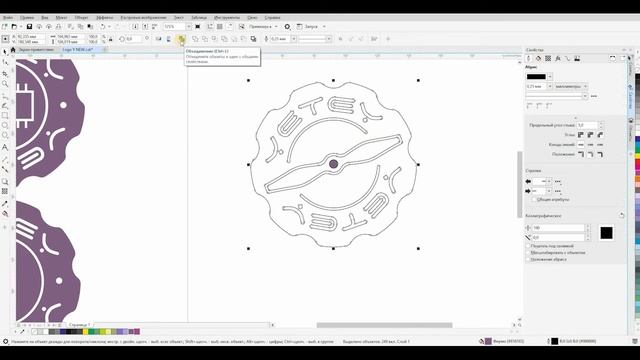Image resolution: width=640 pixels, height=360 pixels.
Task: Select the Artistic Media tool
Action: click(x=5, y=106)
